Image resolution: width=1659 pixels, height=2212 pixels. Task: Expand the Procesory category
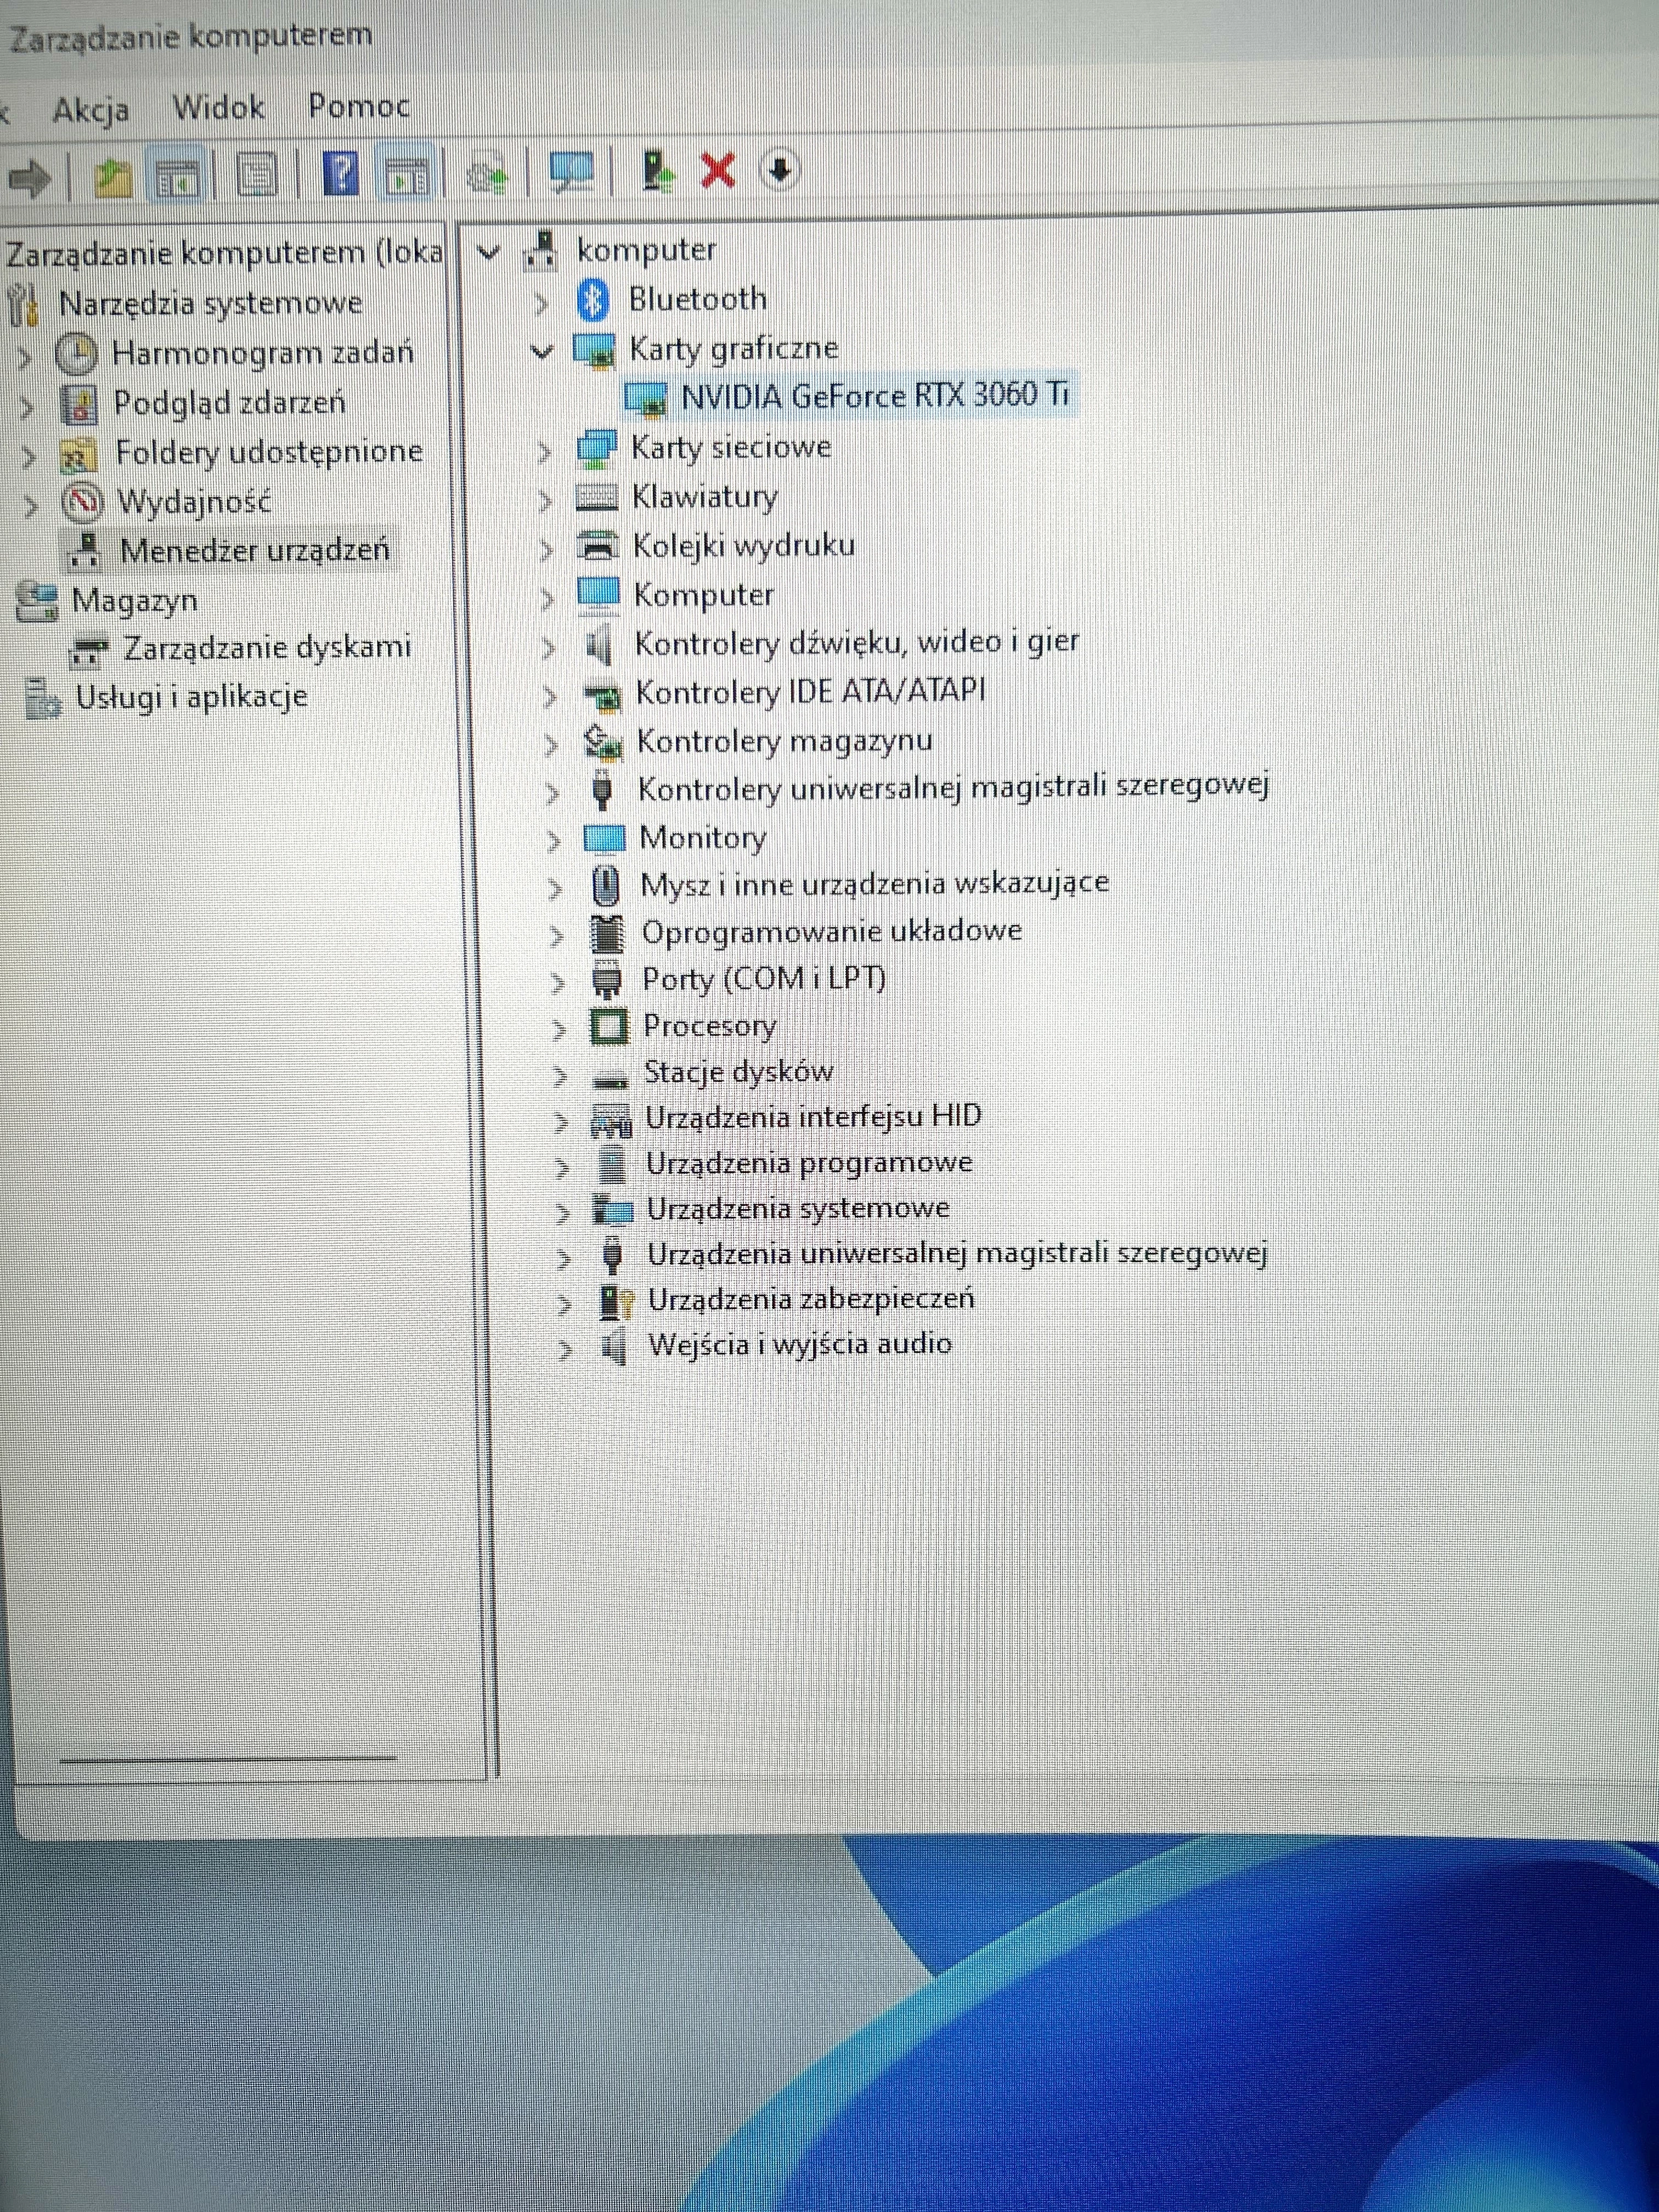(x=559, y=1029)
